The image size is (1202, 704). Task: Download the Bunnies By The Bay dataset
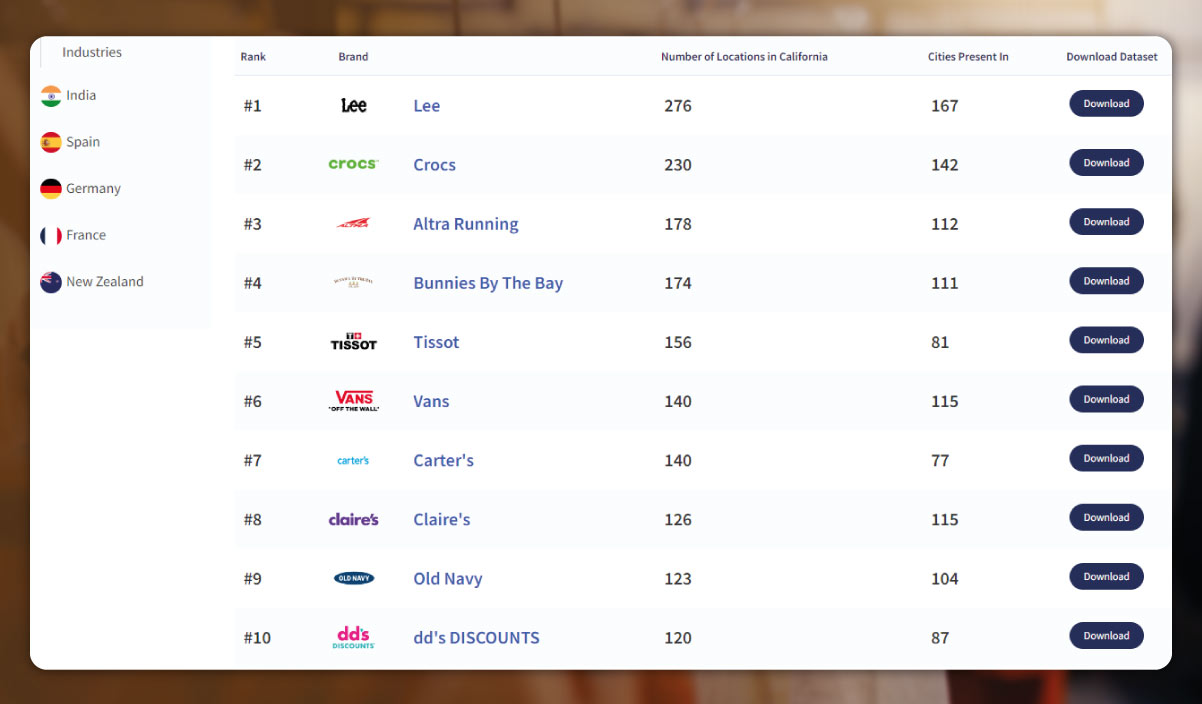click(x=1106, y=281)
